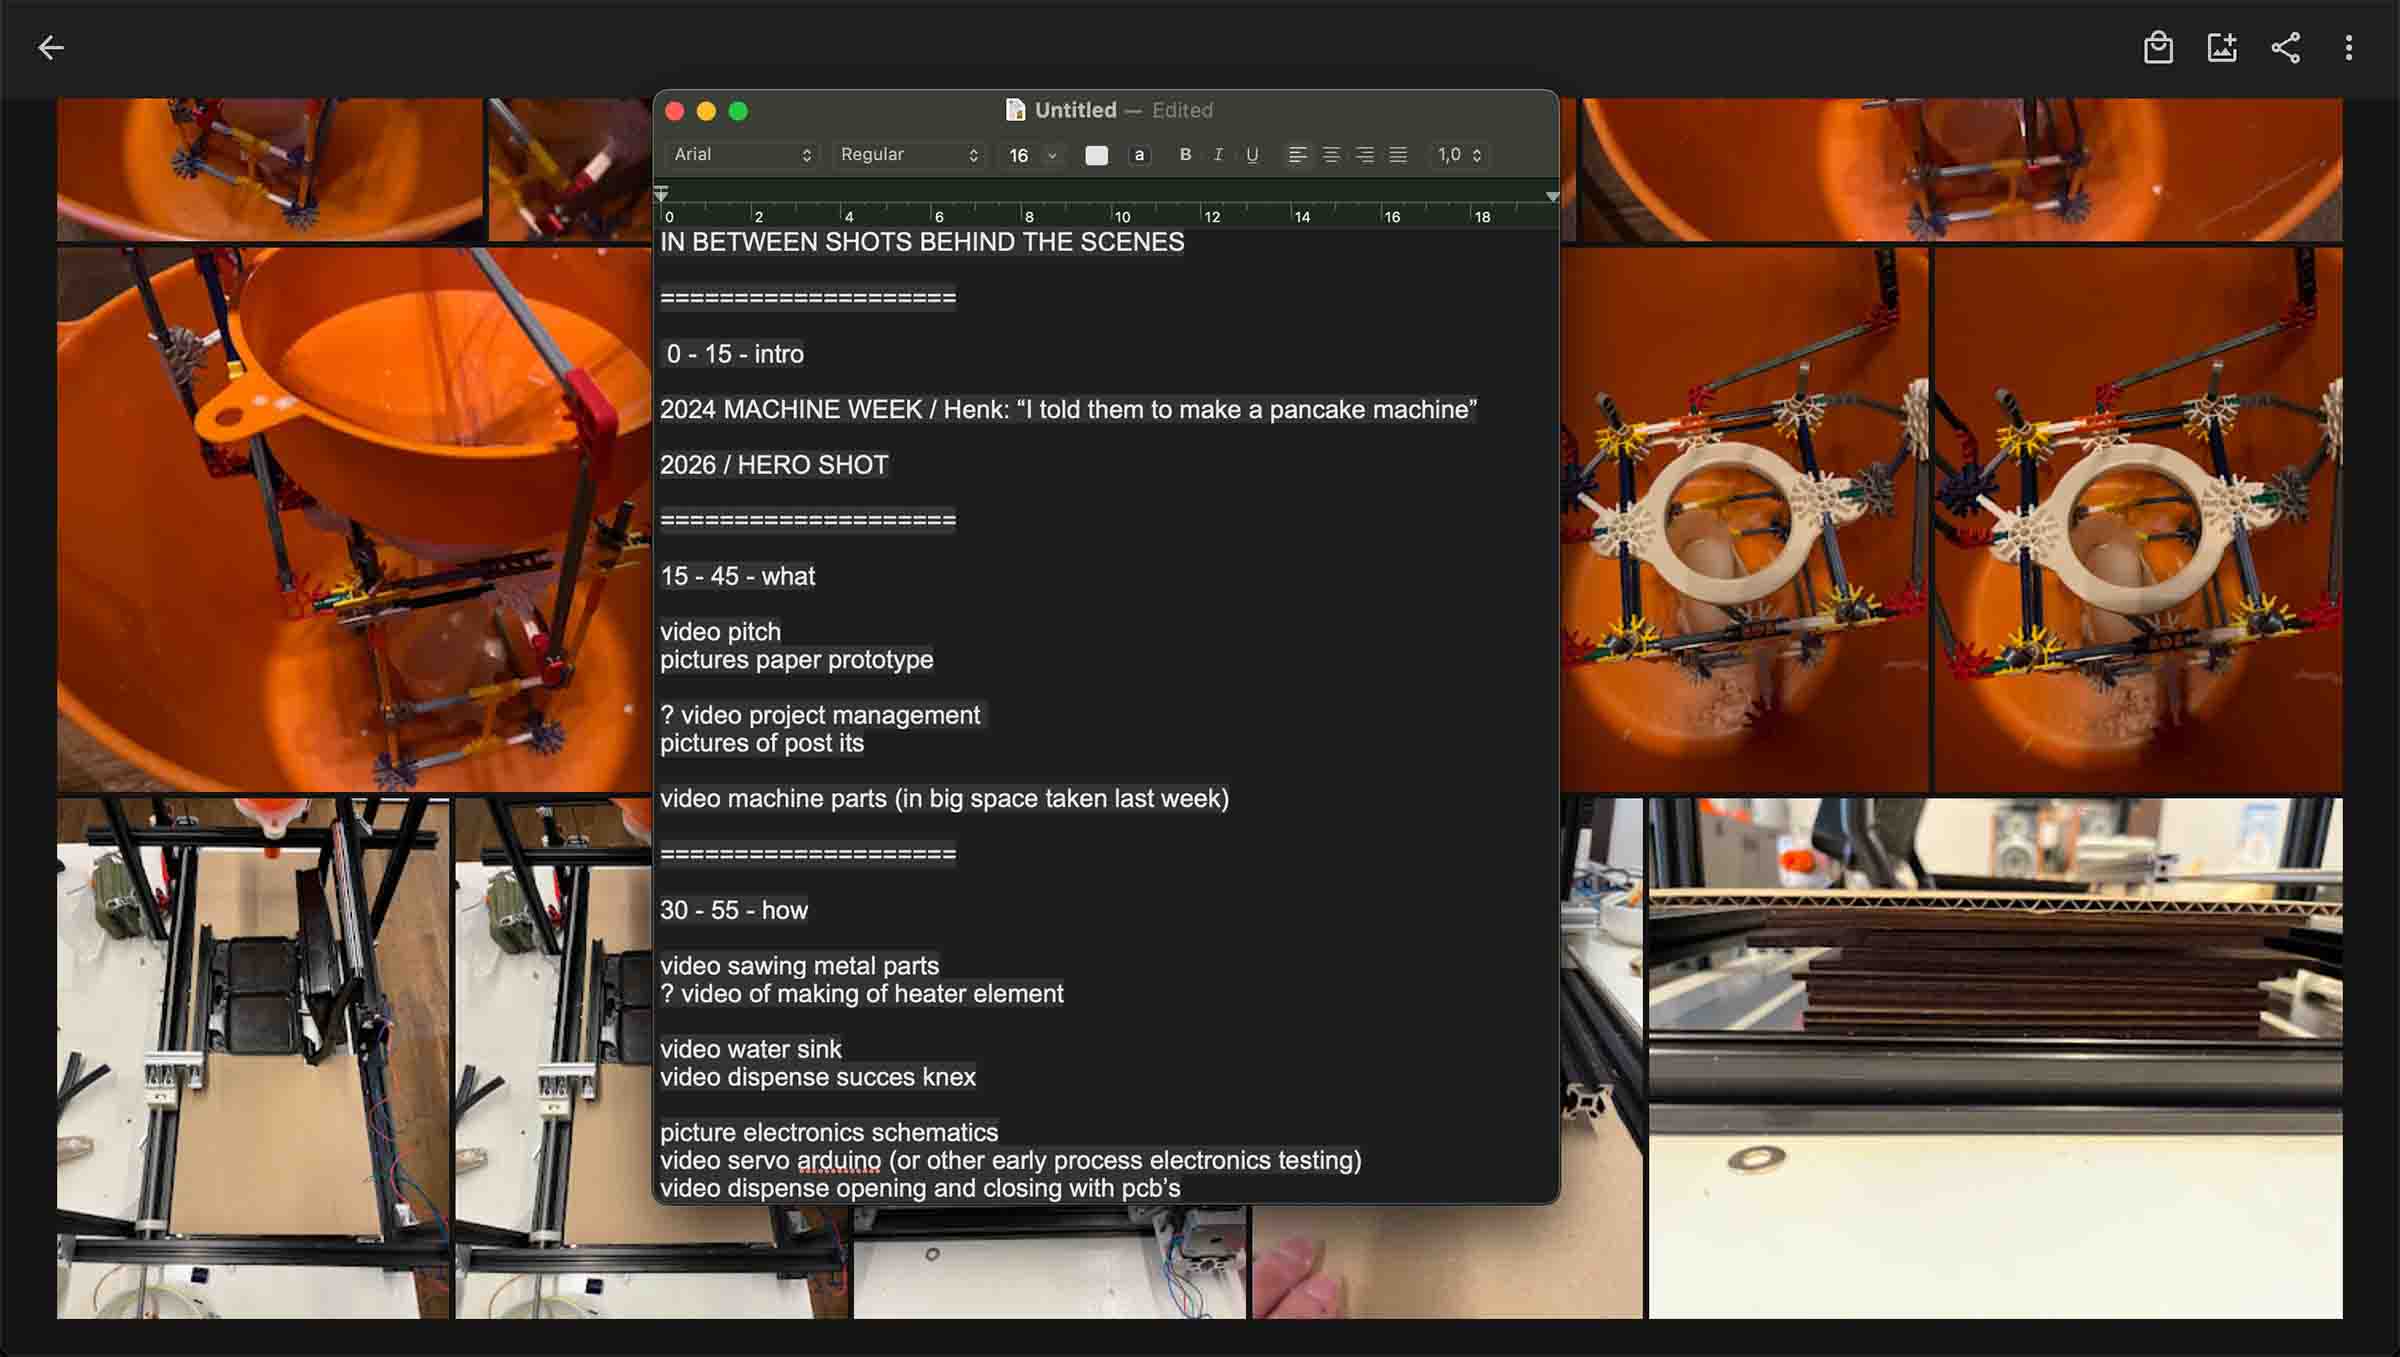Open the text color swatch

pyautogui.click(x=1096, y=155)
